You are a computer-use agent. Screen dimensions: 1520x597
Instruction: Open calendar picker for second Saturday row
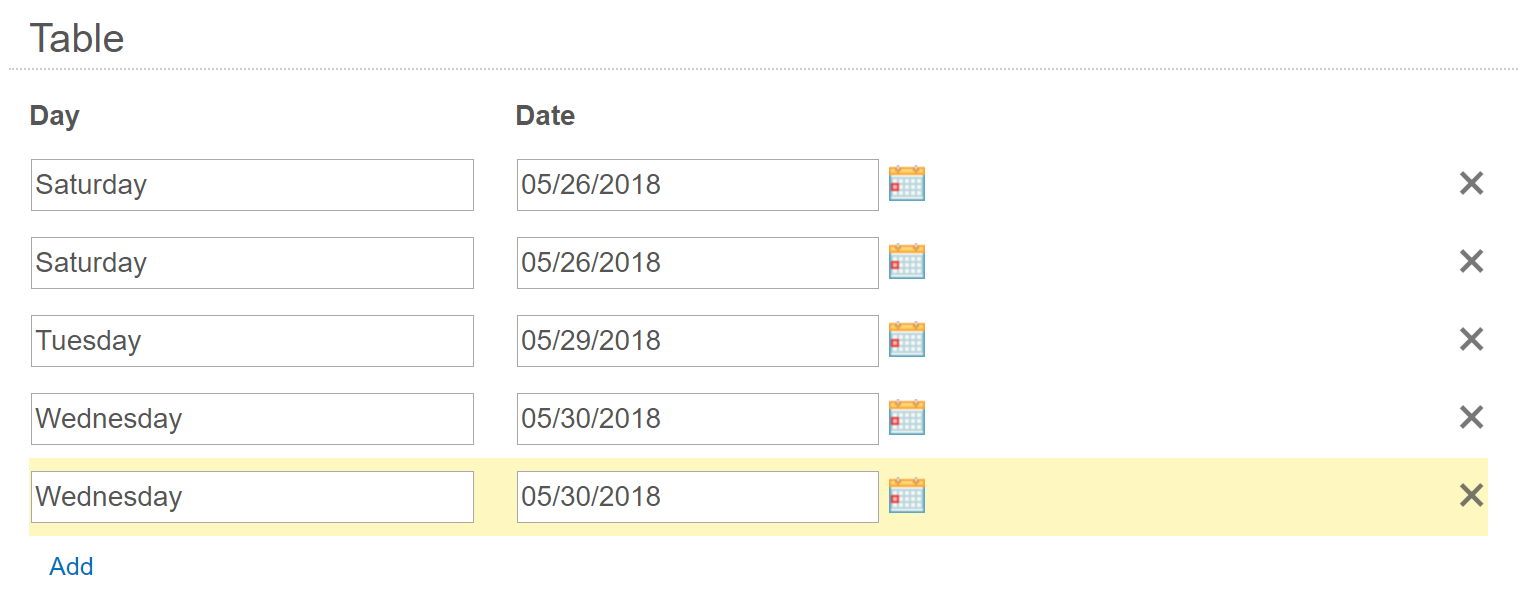tap(907, 262)
